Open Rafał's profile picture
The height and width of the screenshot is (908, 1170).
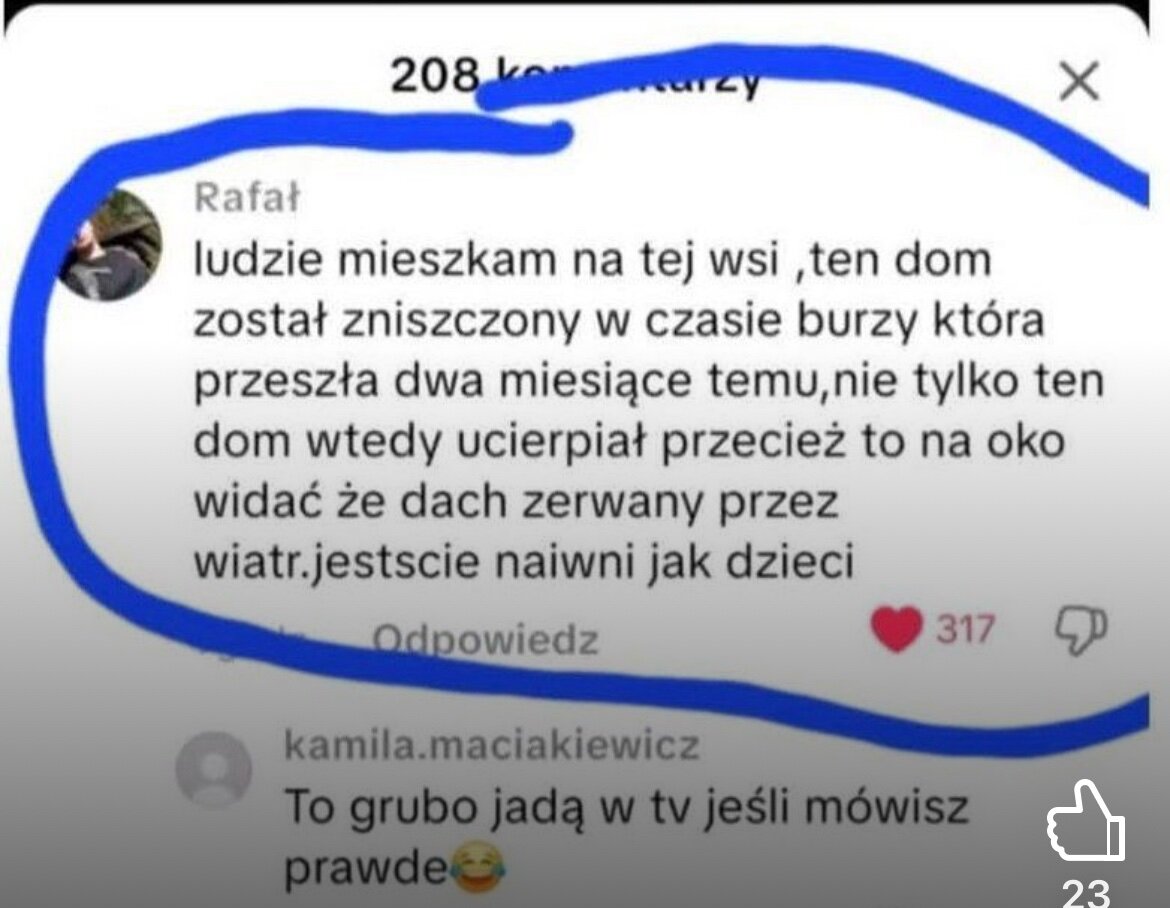110,245
